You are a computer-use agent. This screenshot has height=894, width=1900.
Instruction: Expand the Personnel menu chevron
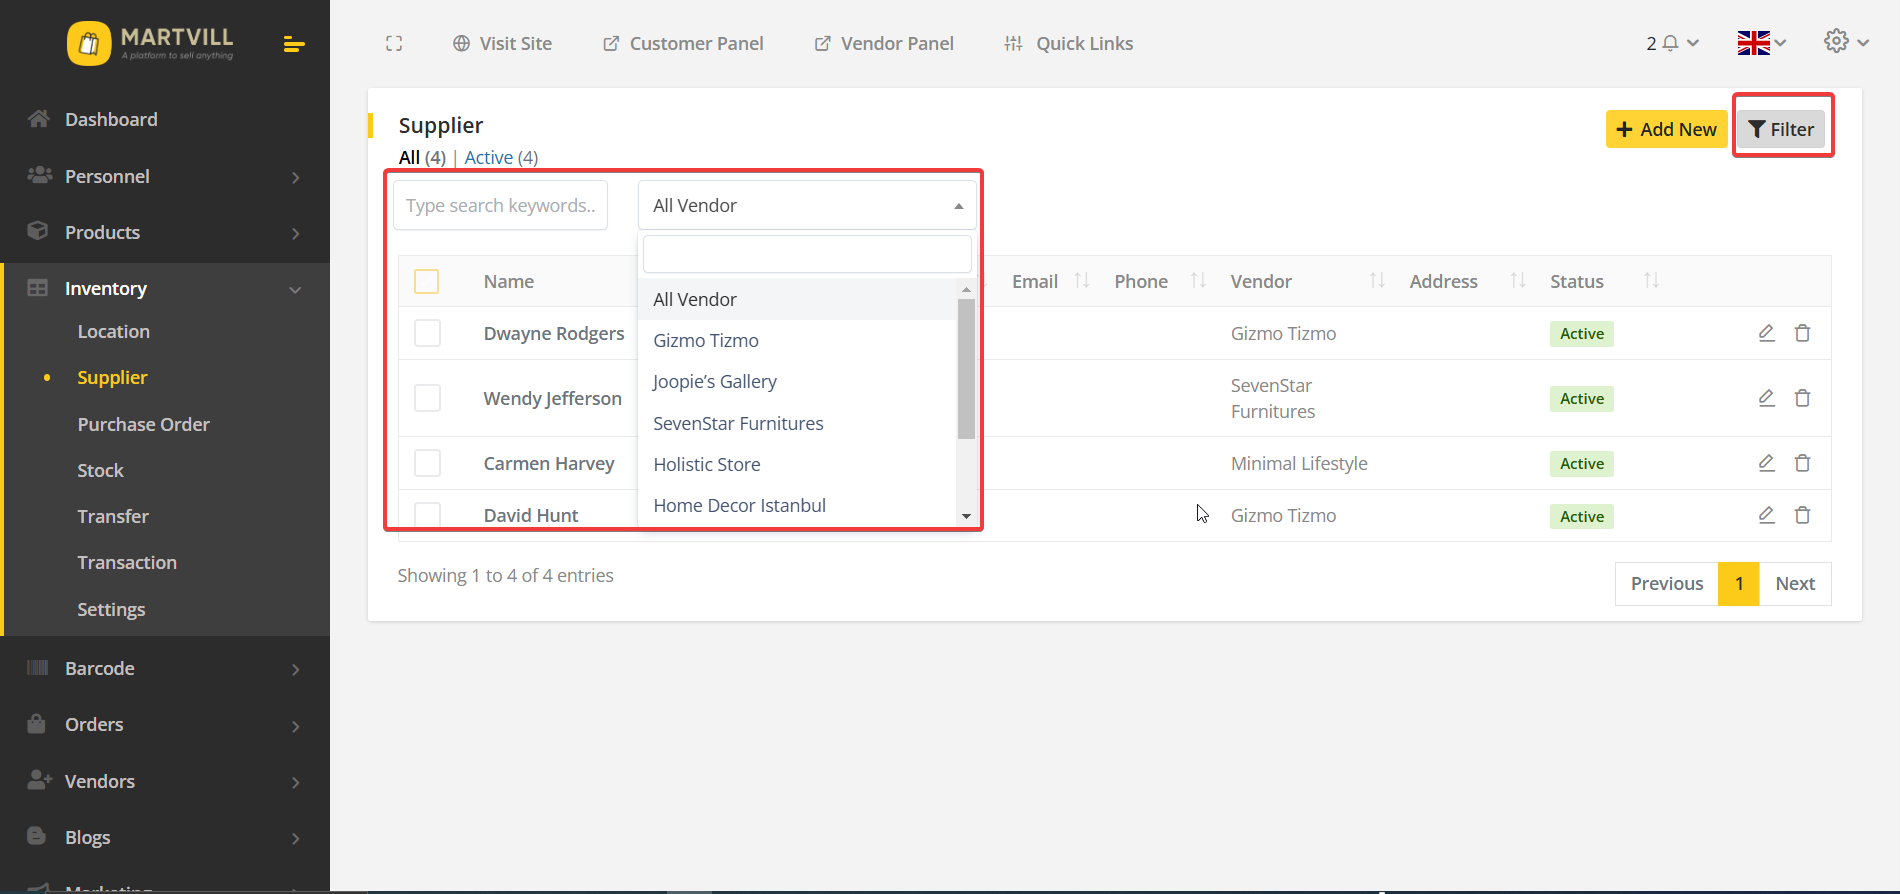295,177
